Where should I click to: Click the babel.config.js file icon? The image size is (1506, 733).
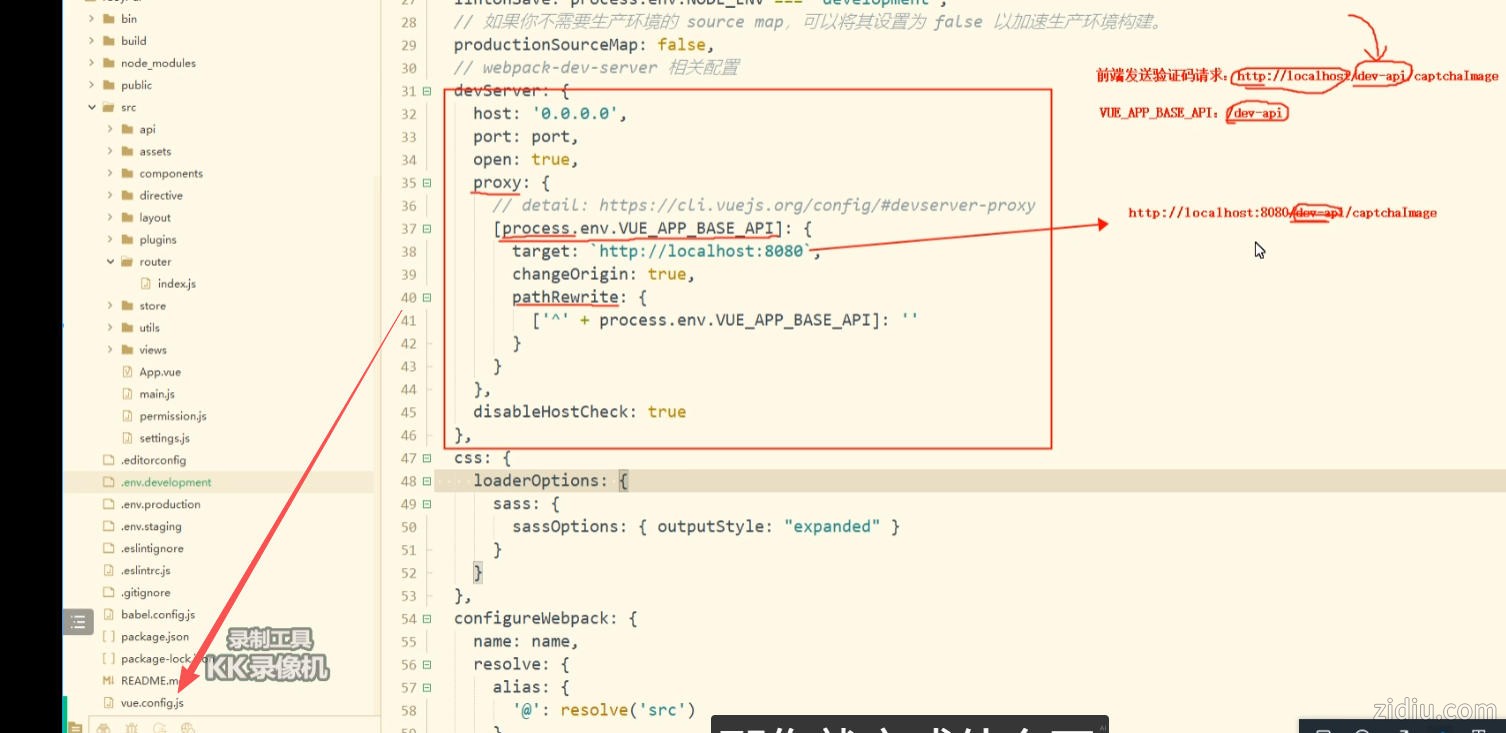pos(109,615)
